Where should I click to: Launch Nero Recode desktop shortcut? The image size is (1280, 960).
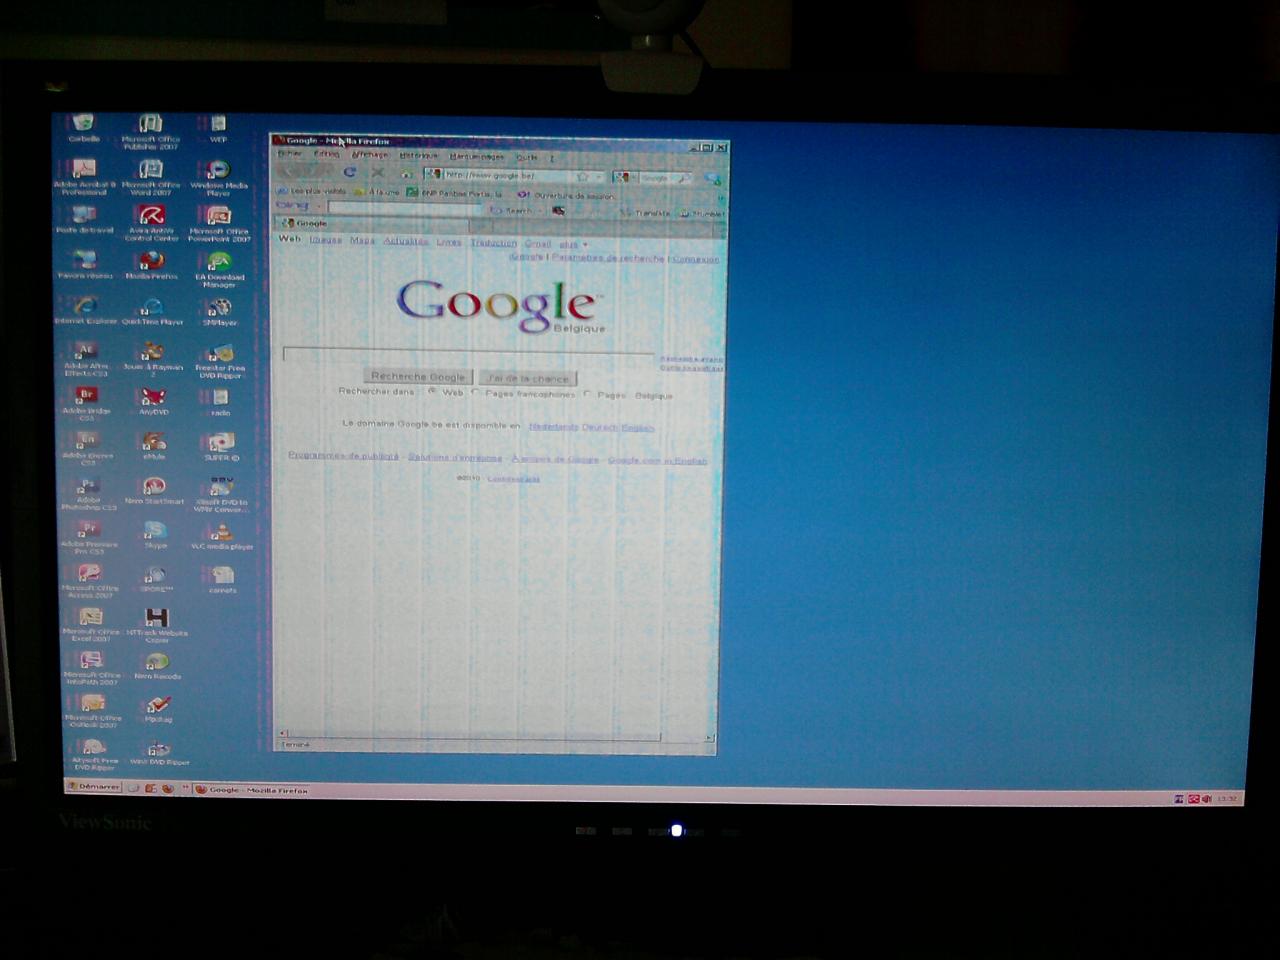point(158,666)
